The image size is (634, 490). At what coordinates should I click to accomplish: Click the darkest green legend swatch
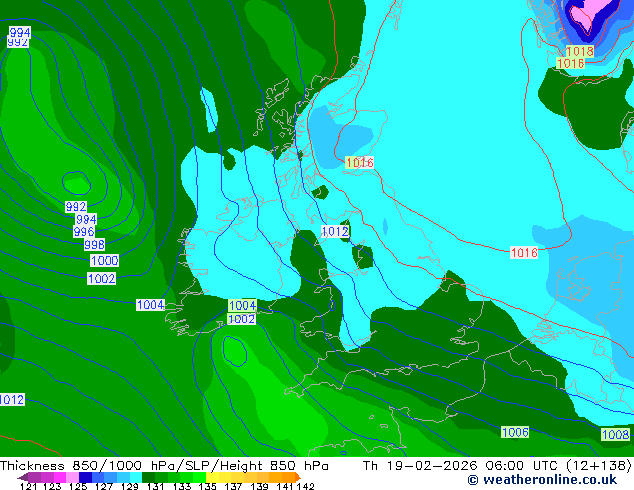[x=148, y=477]
